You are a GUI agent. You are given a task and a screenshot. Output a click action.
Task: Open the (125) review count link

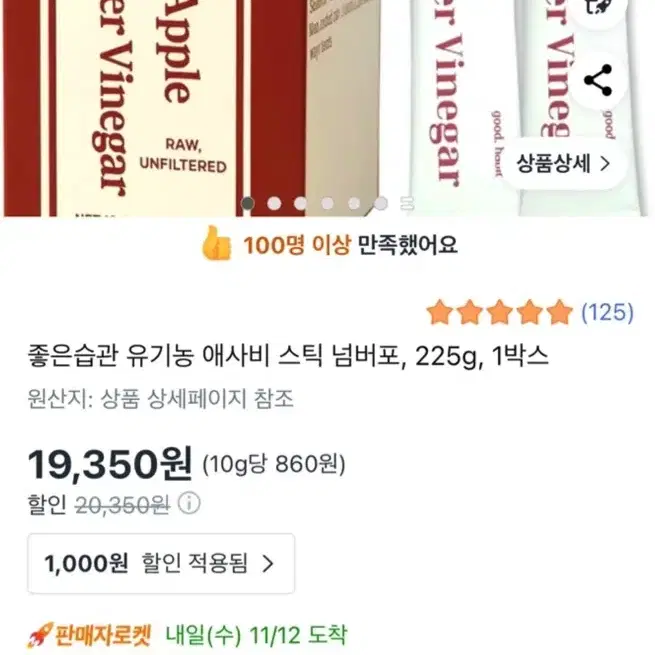click(x=608, y=312)
